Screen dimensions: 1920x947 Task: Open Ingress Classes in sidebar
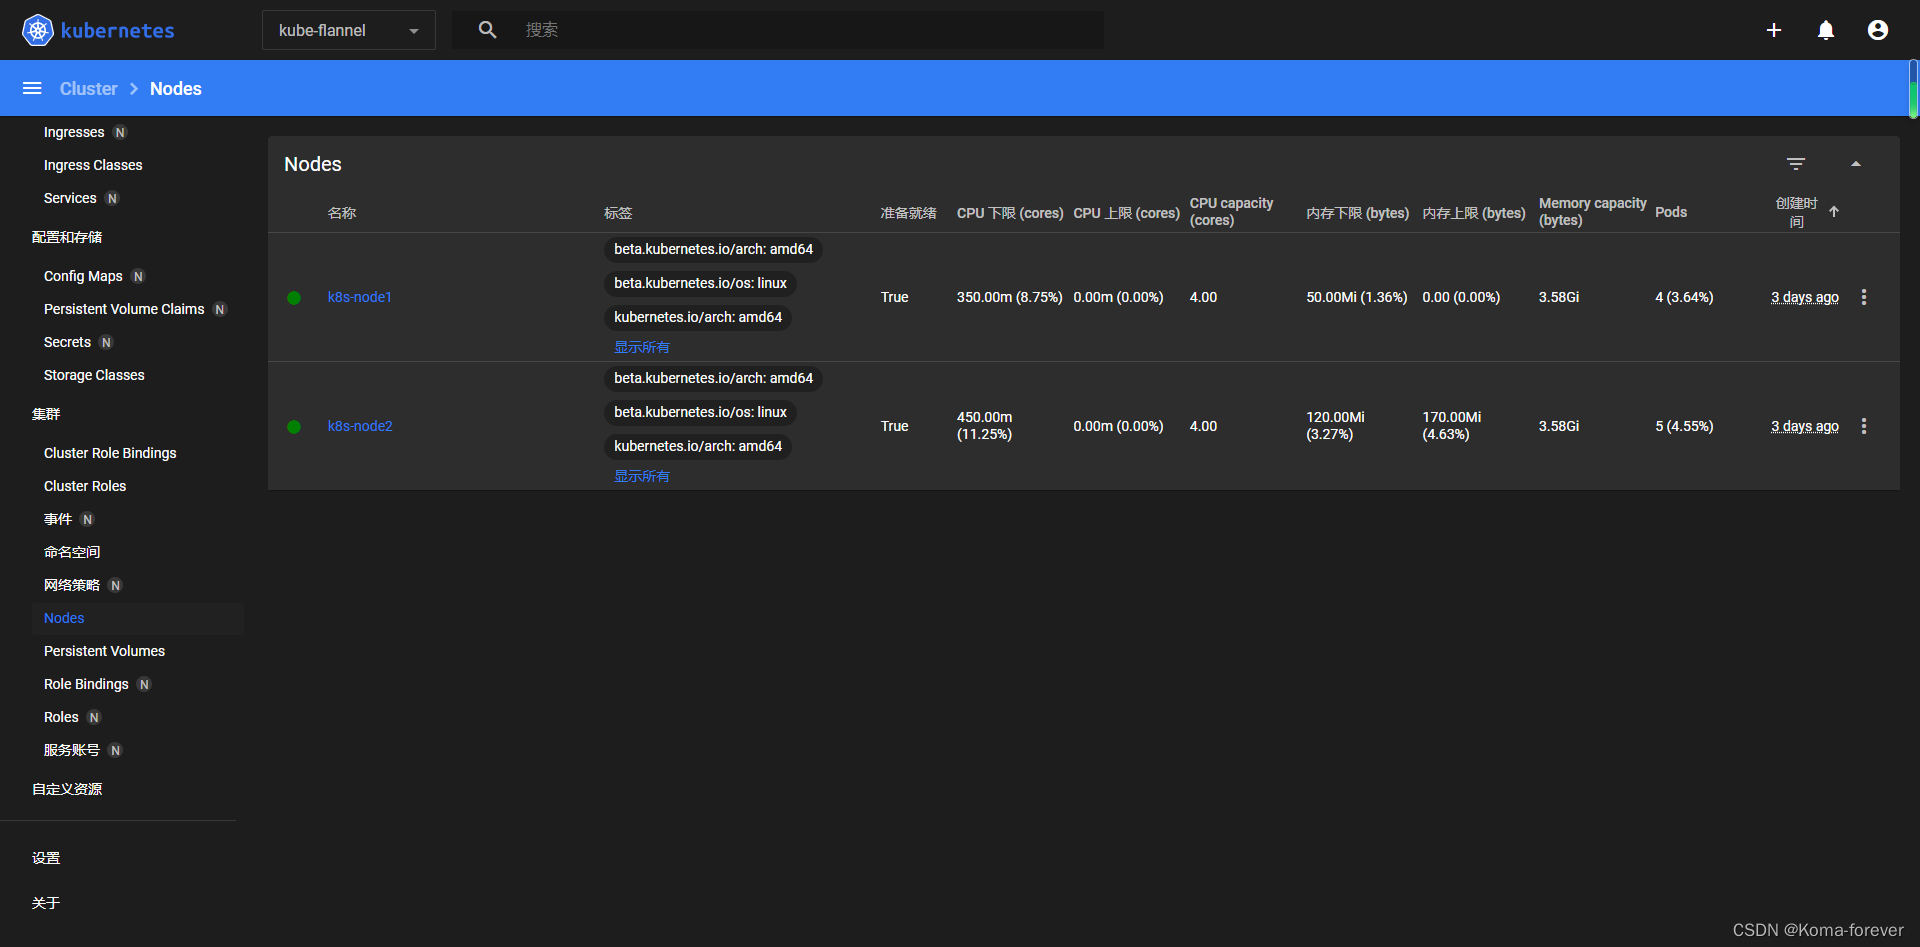[93, 165]
